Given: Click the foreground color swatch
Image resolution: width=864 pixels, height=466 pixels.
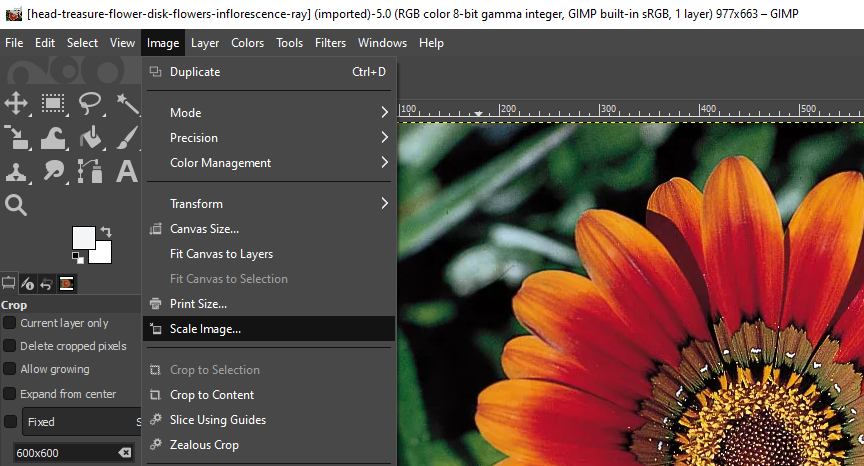Looking at the screenshot, I should pyautogui.click(x=84, y=237).
